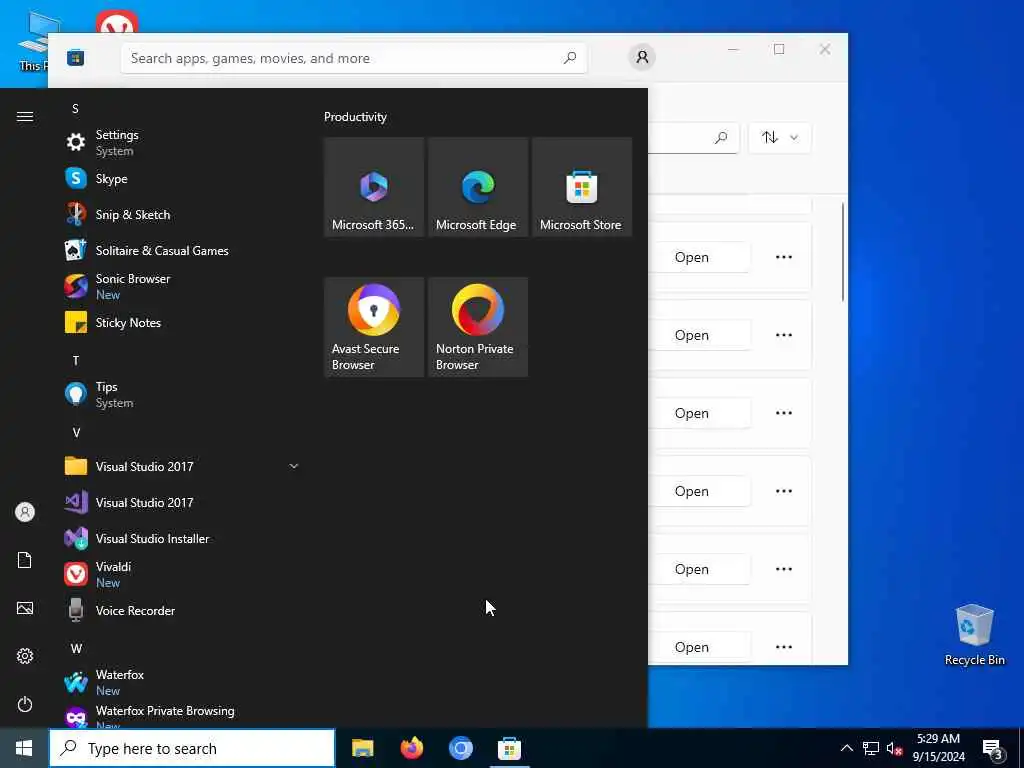Open Sonic Browser from the app list

click(181, 286)
